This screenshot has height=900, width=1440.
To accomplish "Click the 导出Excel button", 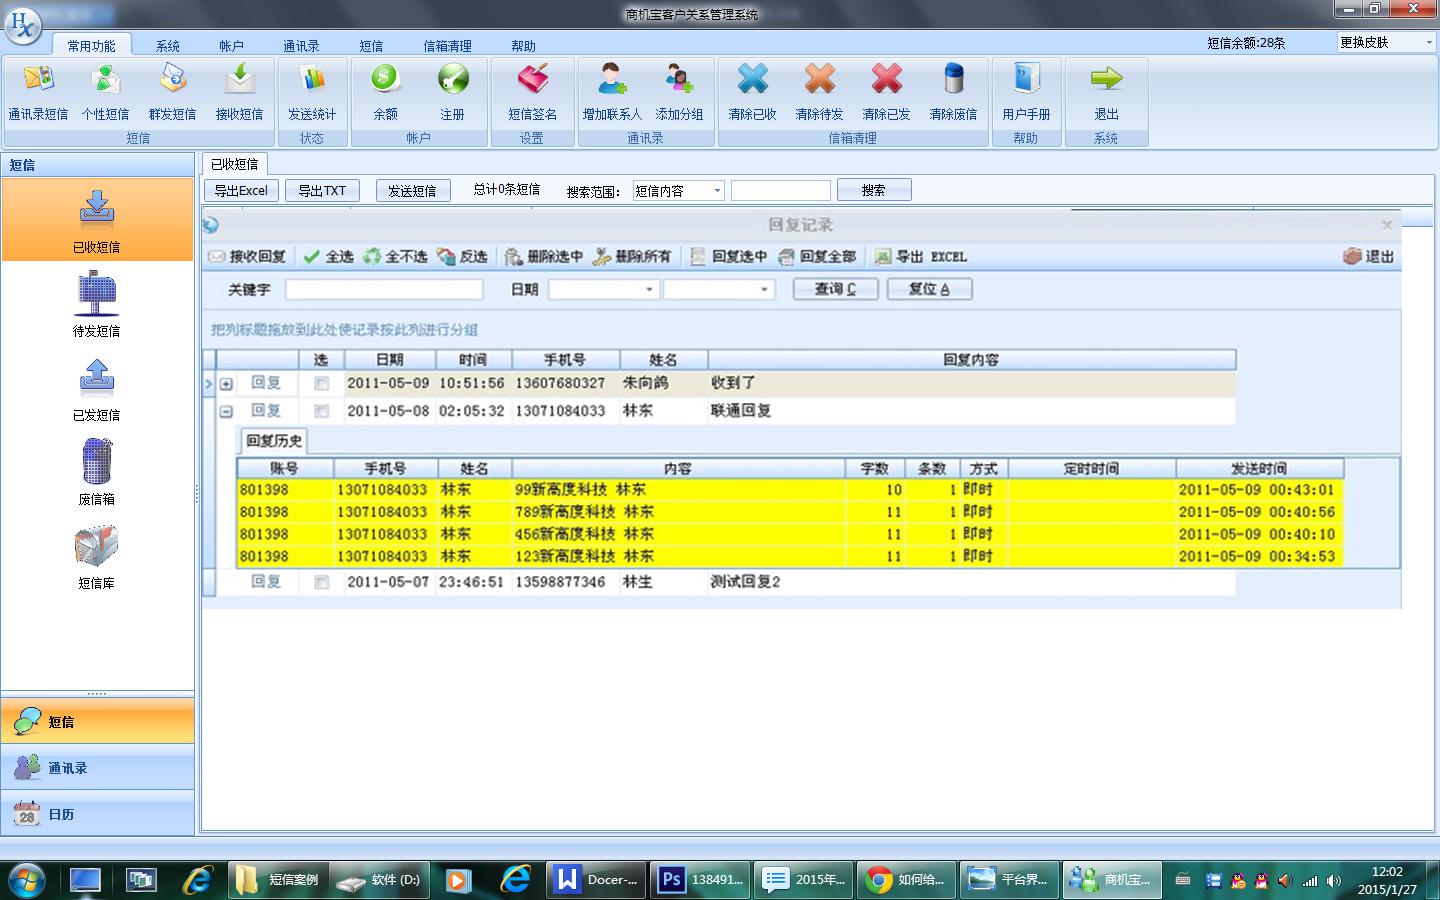I will click(241, 190).
